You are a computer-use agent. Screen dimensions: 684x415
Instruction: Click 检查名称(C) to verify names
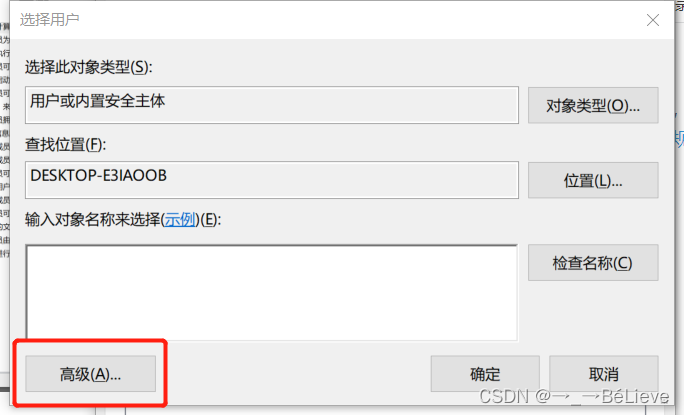click(x=593, y=263)
